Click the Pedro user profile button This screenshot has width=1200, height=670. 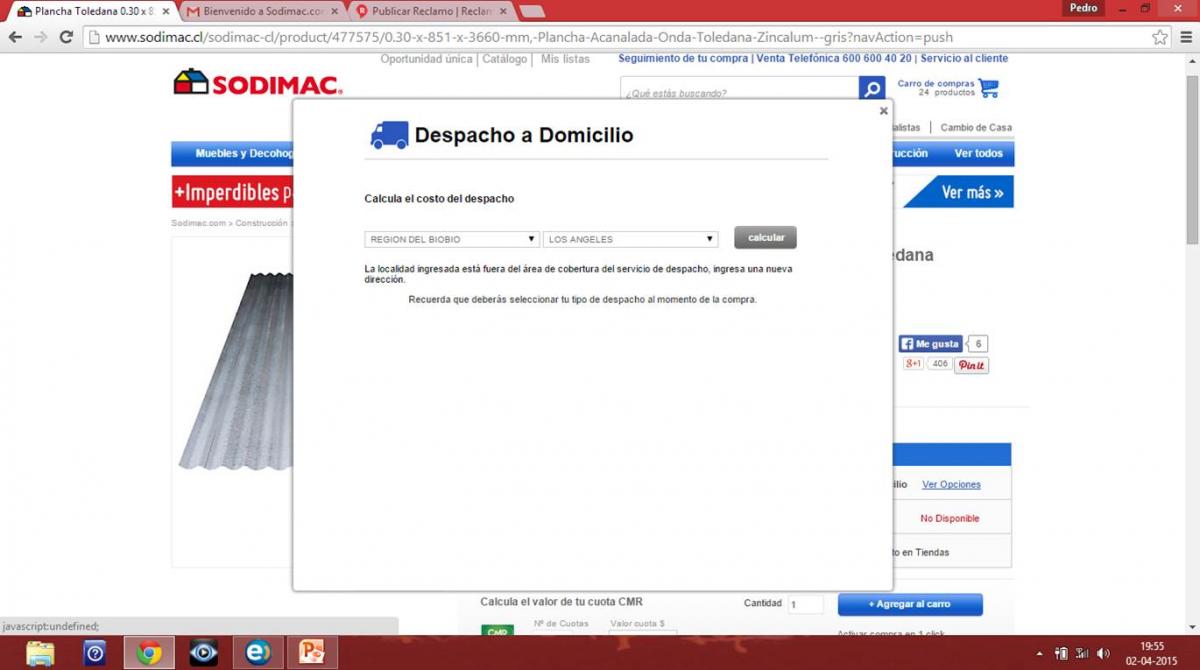point(1083,8)
